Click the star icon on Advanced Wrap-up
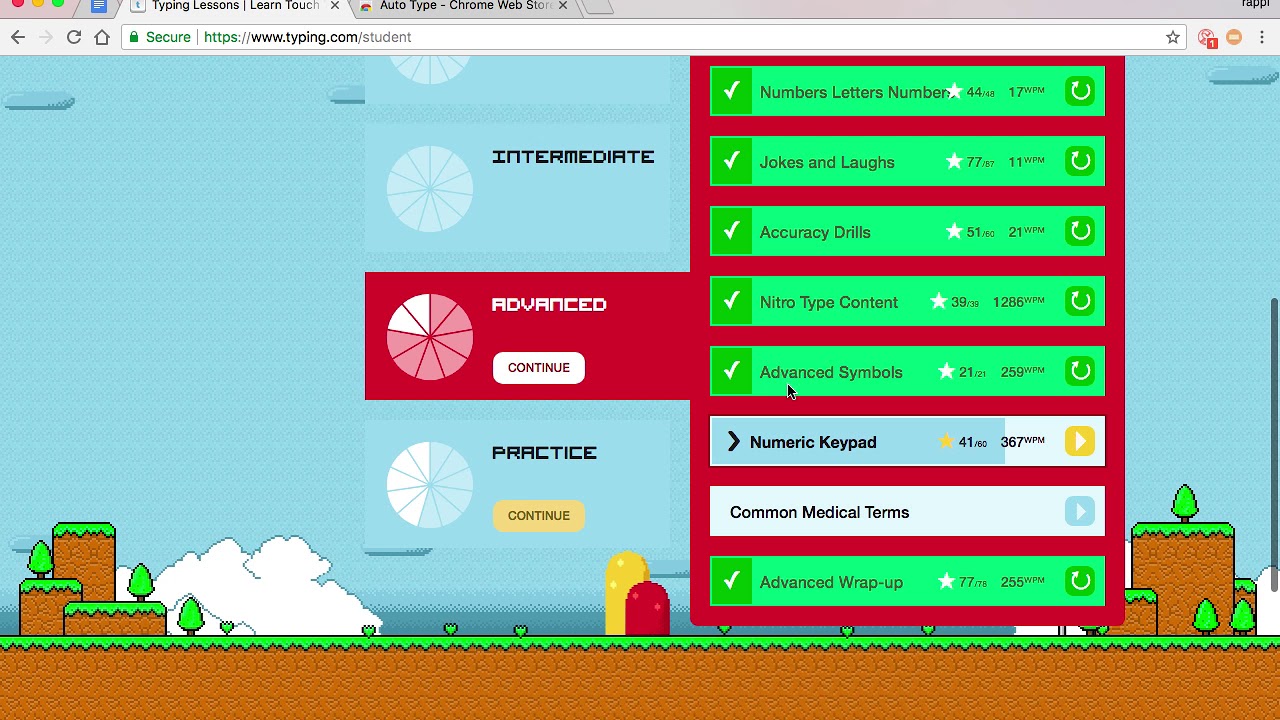Image resolution: width=1280 pixels, height=720 pixels. pyautogui.click(x=946, y=581)
